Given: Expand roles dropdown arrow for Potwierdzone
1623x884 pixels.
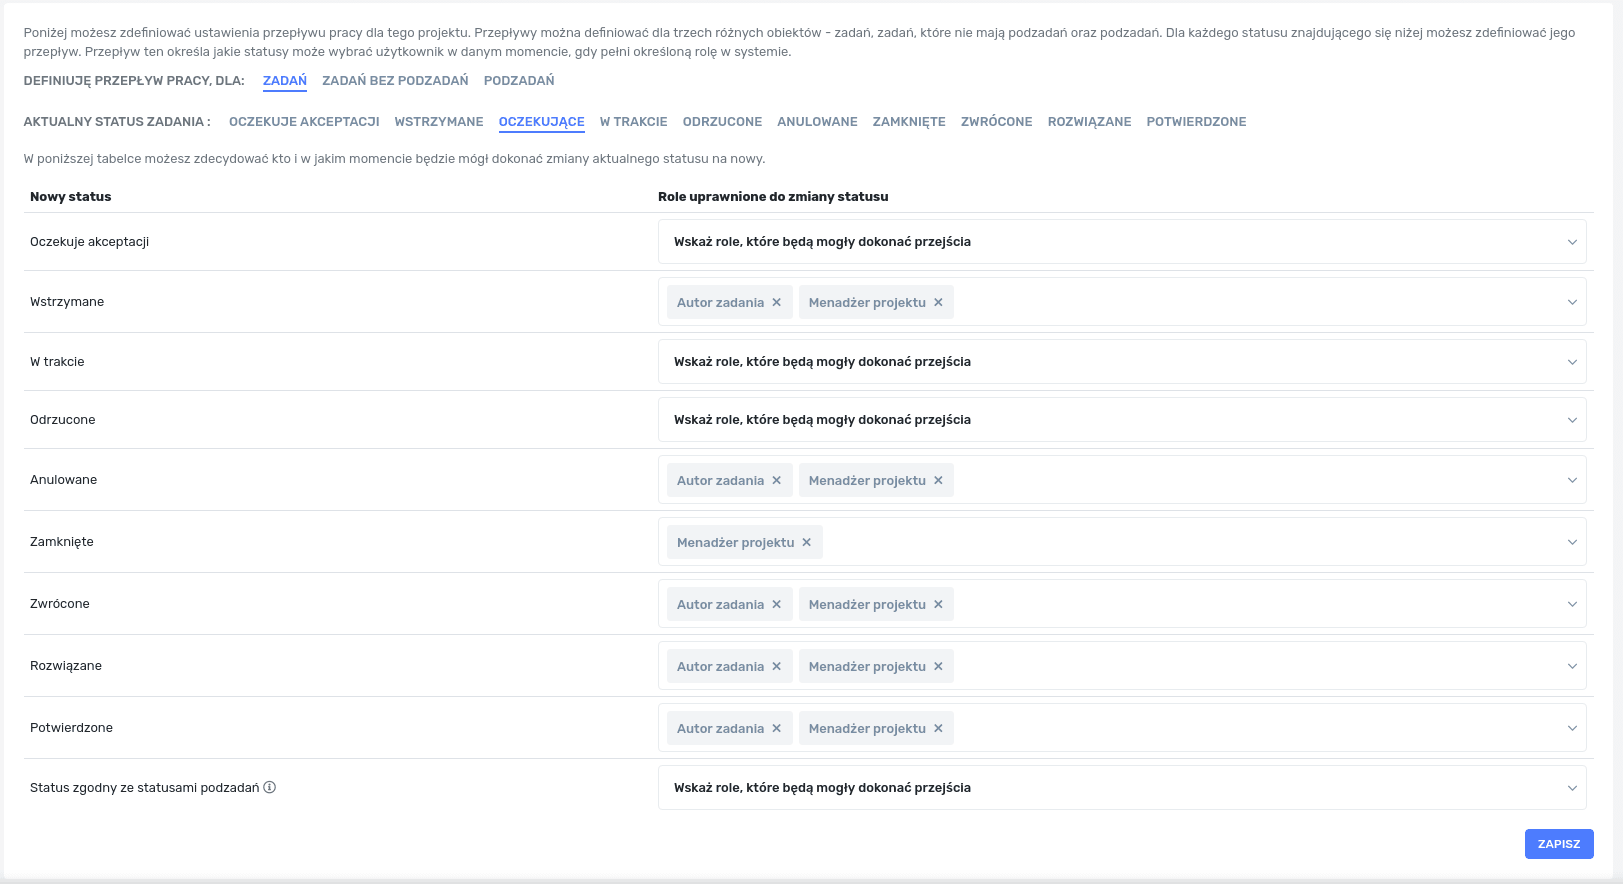Looking at the screenshot, I should point(1572,728).
